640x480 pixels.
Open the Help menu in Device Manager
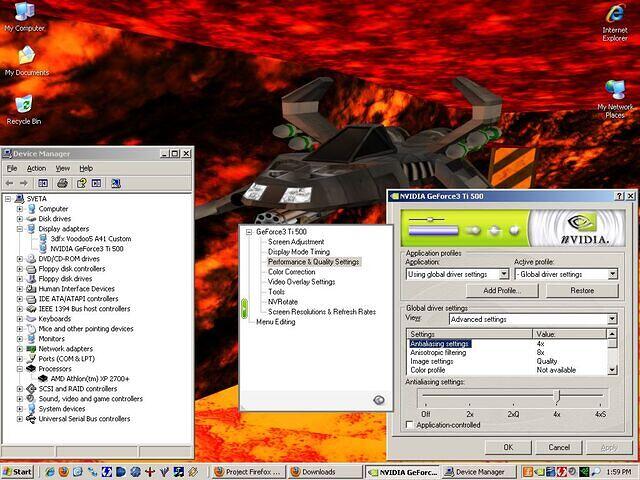point(86,168)
